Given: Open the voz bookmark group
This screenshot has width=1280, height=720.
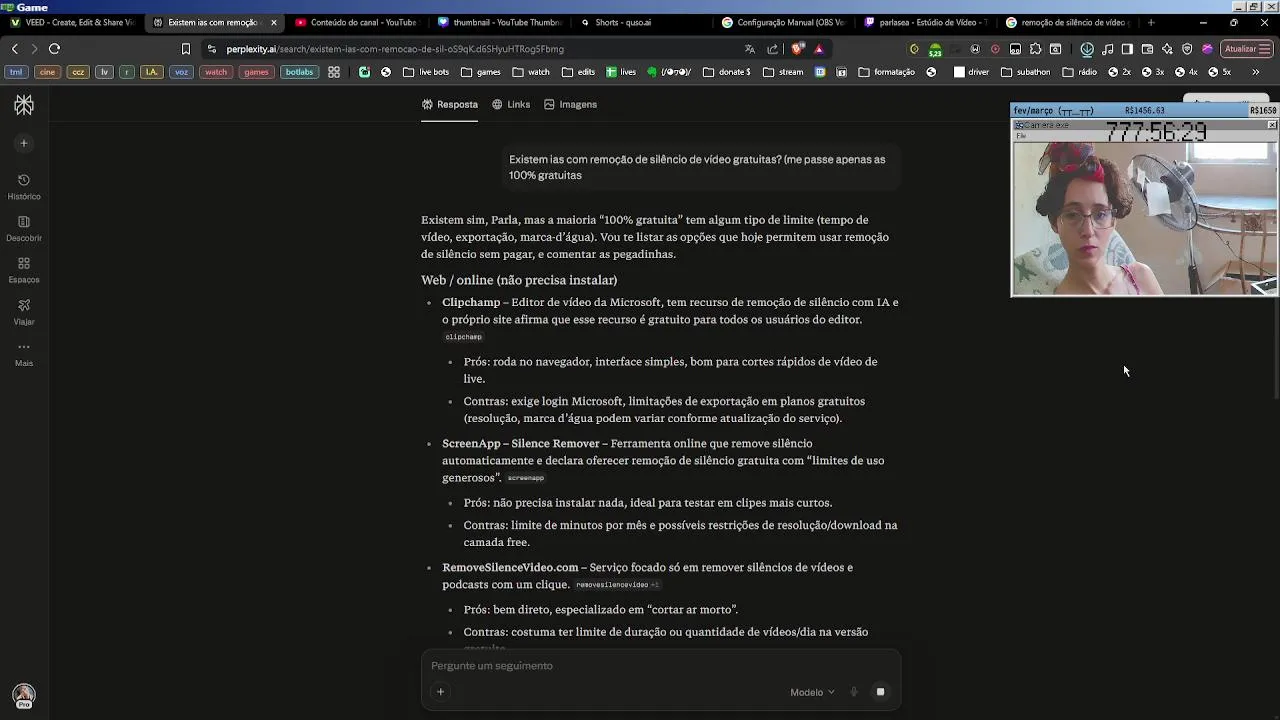Looking at the screenshot, I should [x=181, y=72].
